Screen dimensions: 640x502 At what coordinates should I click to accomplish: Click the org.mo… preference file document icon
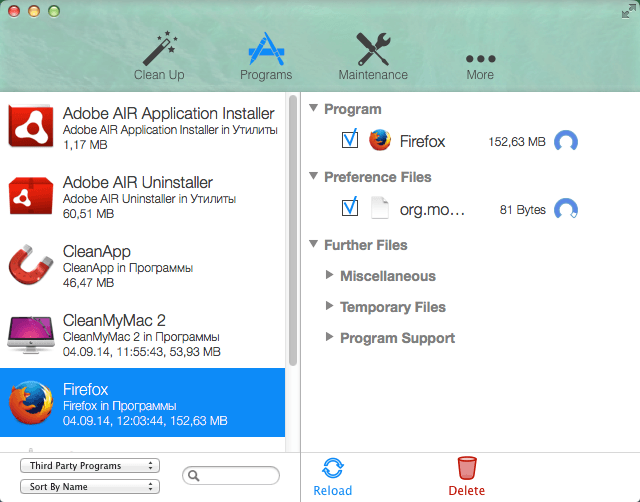(380, 208)
